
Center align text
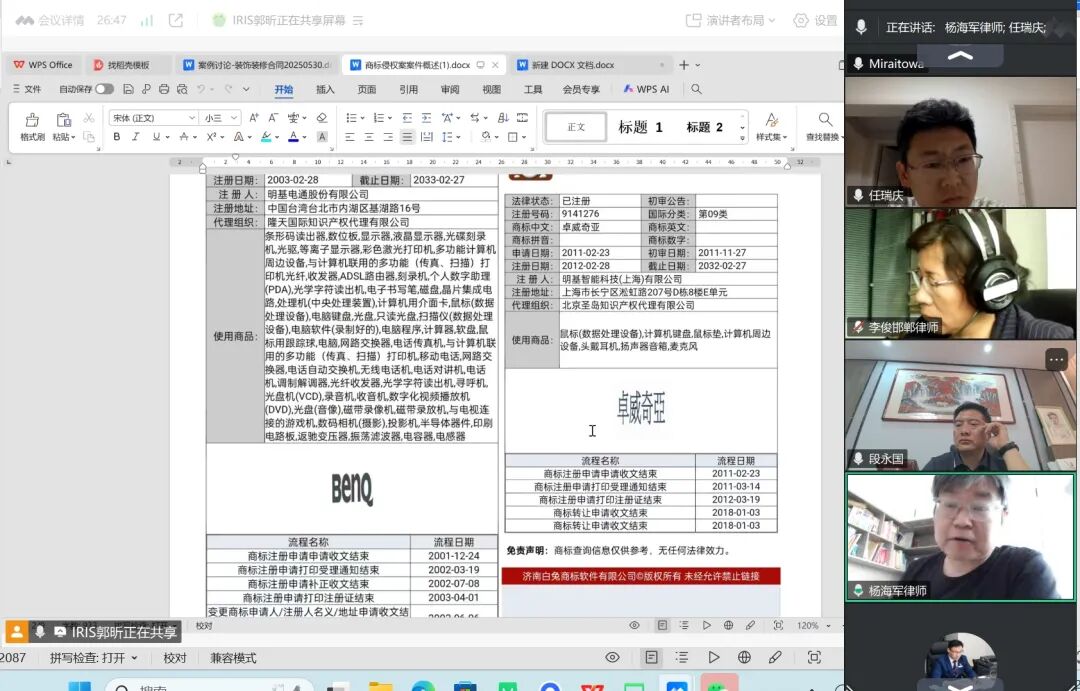tap(369, 137)
